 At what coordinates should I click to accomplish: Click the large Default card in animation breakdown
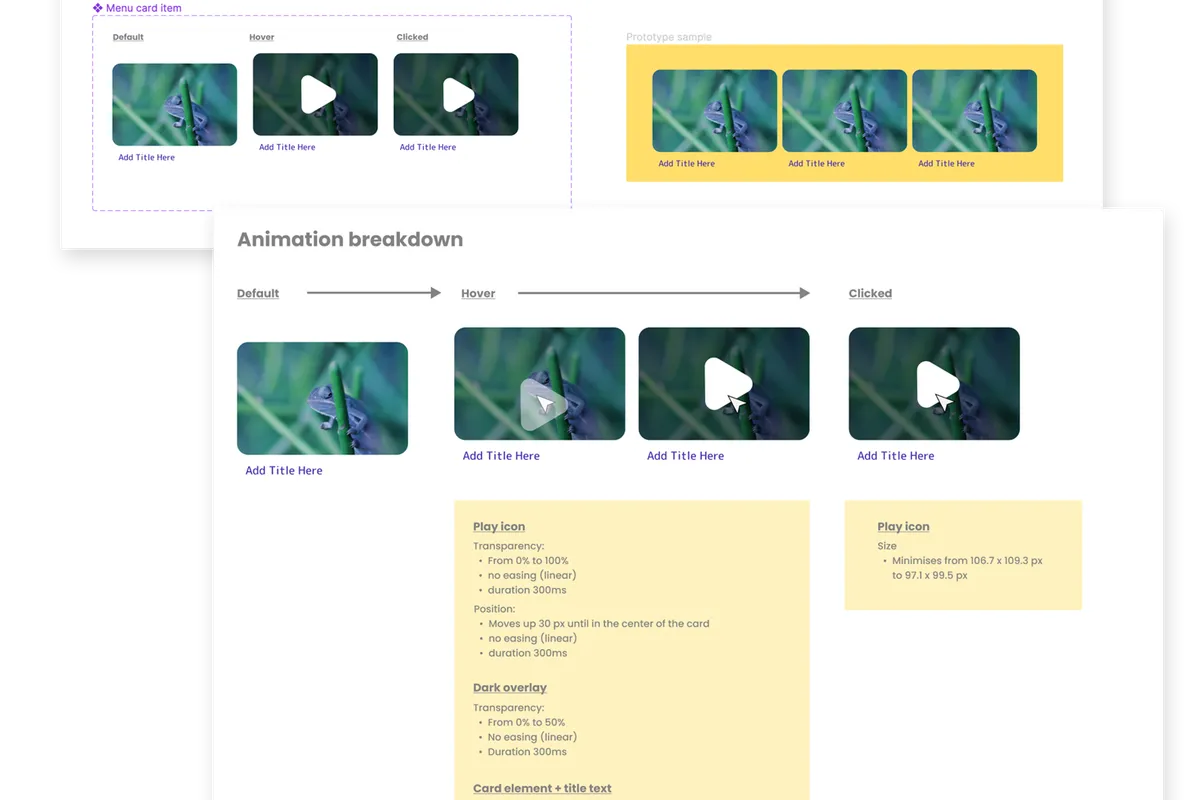pos(322,399)
